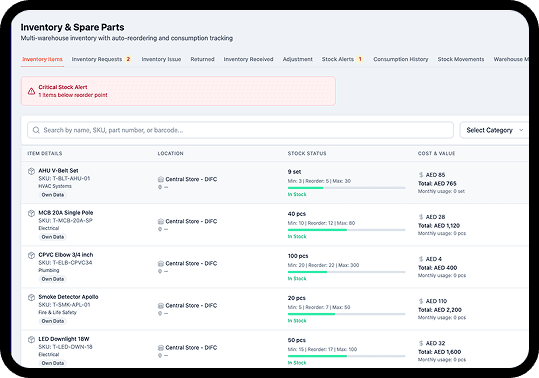
Task: Click stock level bar for CPVC Elbow 3/4 inch
Action: click(346, 272)
